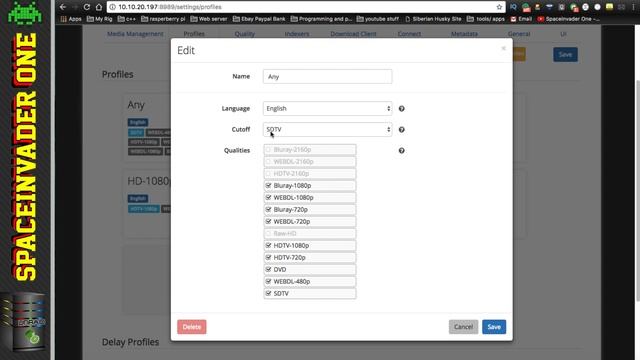Uncheck the Bluray-720p quality
Viewport: 640px width, 360px height.
268,209
